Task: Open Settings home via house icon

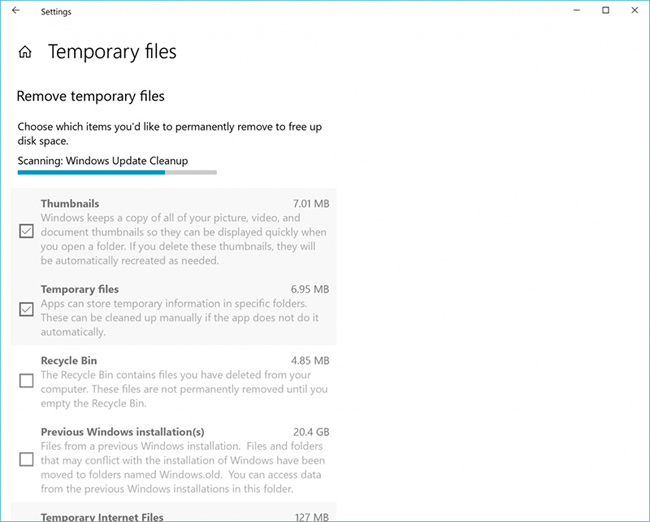Action: click(26, 52)
